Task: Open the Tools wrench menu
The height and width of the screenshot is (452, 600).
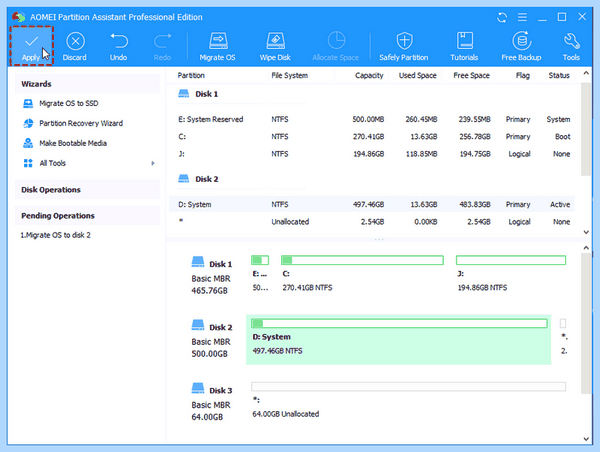Action: click(571, 47)
